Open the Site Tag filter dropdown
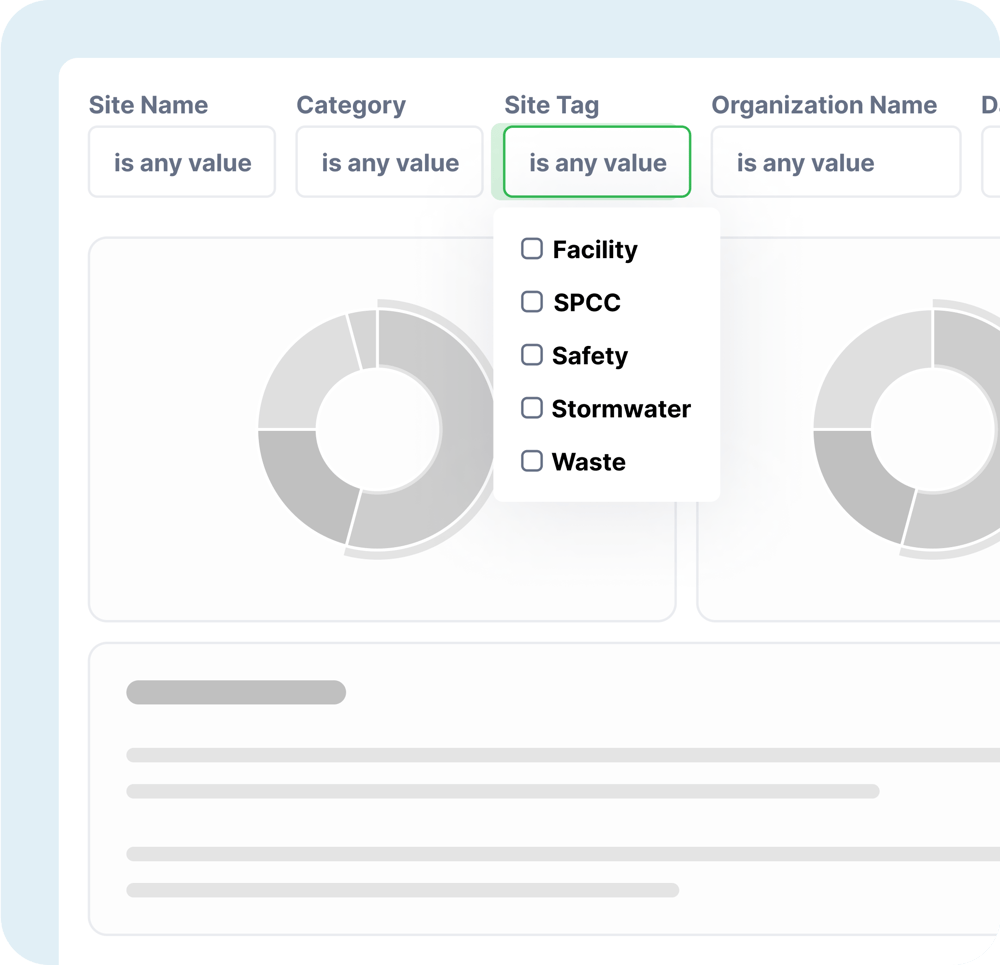The image size is (1000, 965). (596, 162)
